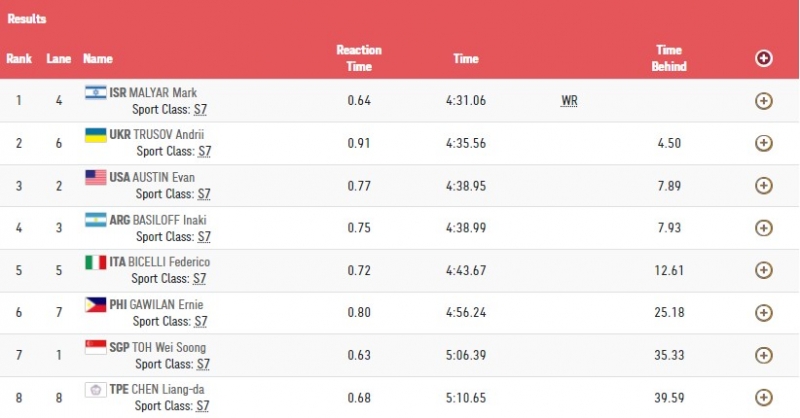Click the Chinese Taipei flag beside CHEN Liang-da
The height and width of the screenshot is (418, 800).
coord(96,389)
